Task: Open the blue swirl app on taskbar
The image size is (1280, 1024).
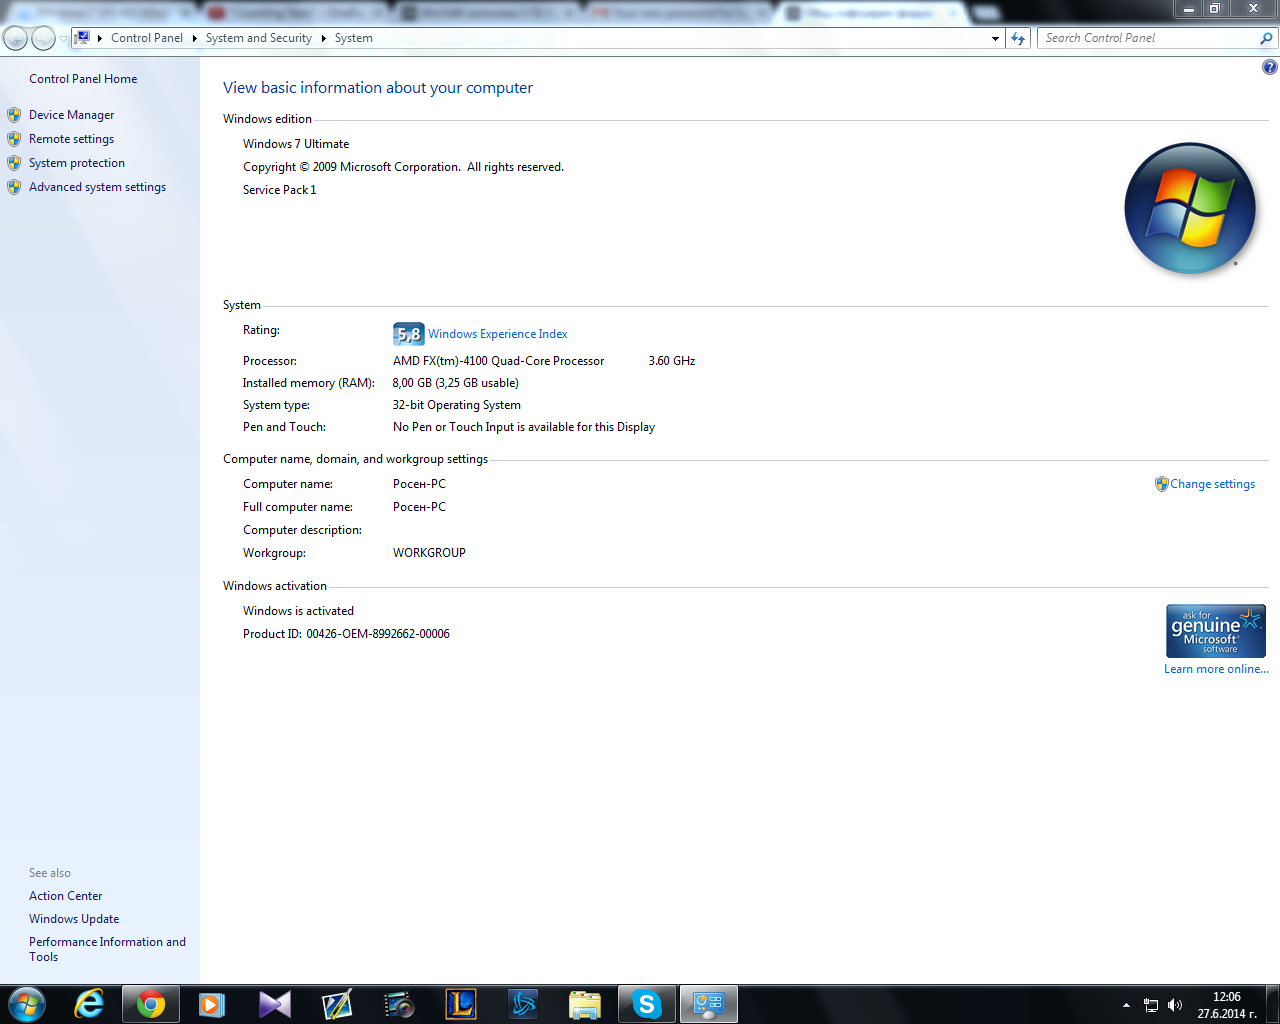Action: [523, 1004]
